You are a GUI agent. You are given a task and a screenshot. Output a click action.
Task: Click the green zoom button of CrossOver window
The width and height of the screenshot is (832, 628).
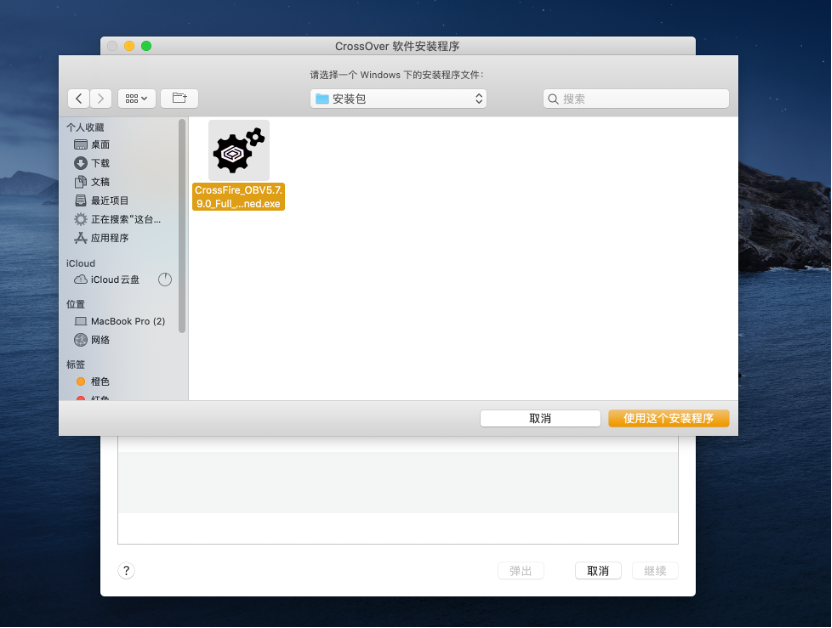click(146, 46)
